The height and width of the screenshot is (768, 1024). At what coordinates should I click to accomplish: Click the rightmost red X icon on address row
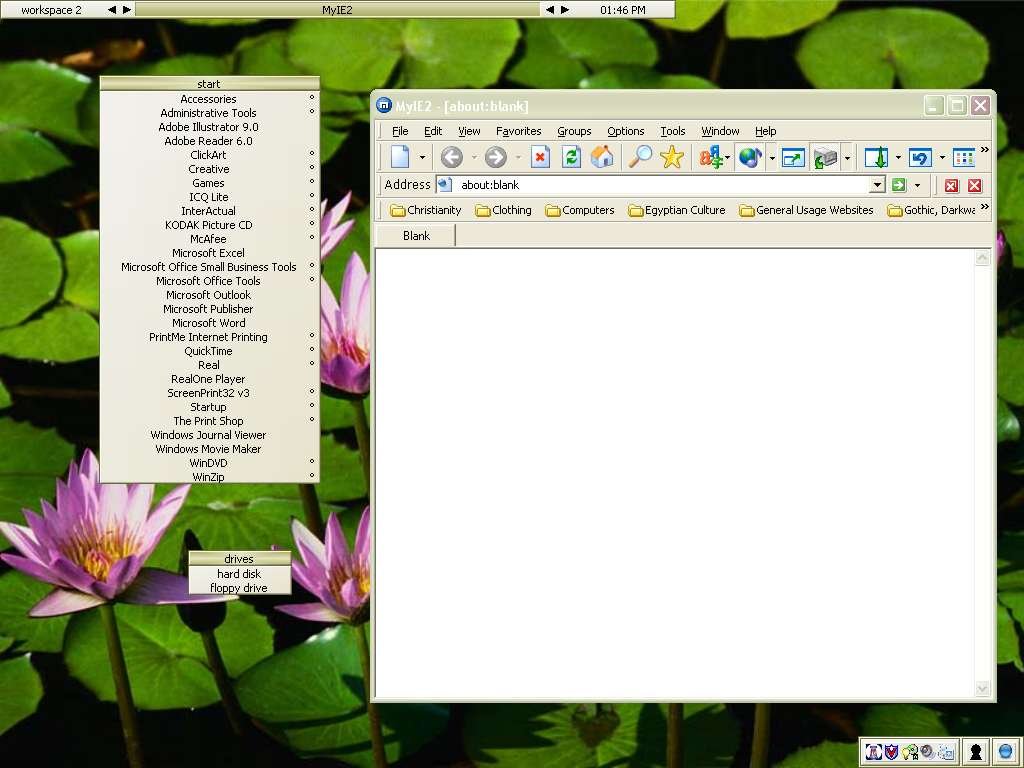coord(975,186)
